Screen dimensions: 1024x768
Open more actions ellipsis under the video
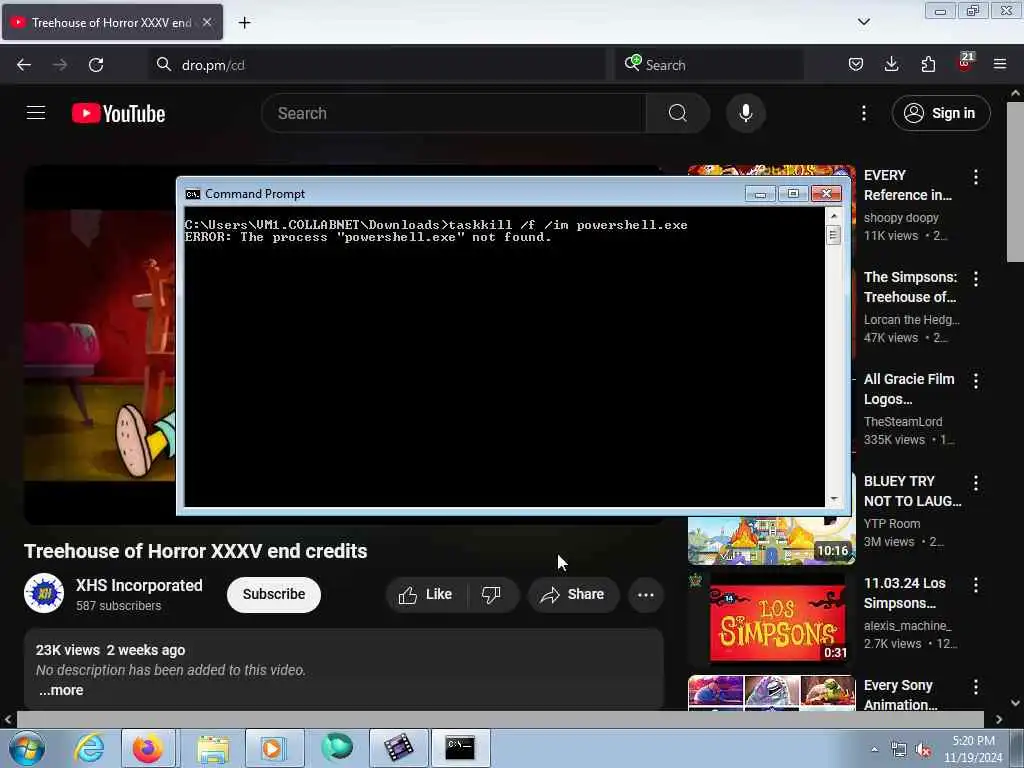645,594
